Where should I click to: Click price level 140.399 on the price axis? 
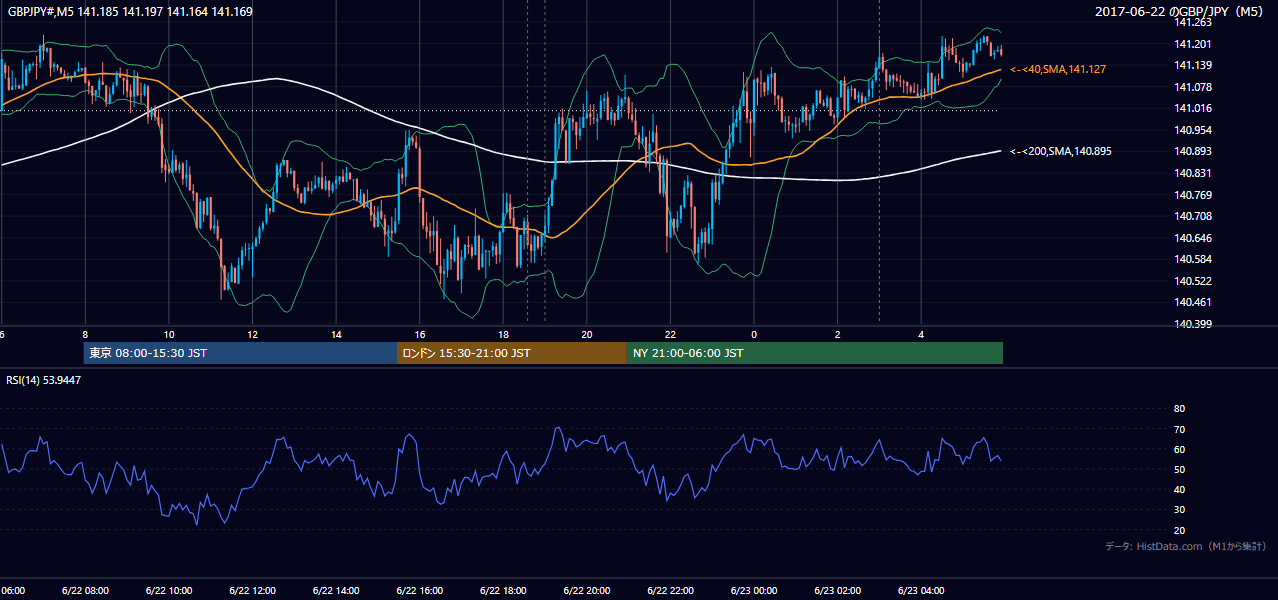tap(1192, 324)
